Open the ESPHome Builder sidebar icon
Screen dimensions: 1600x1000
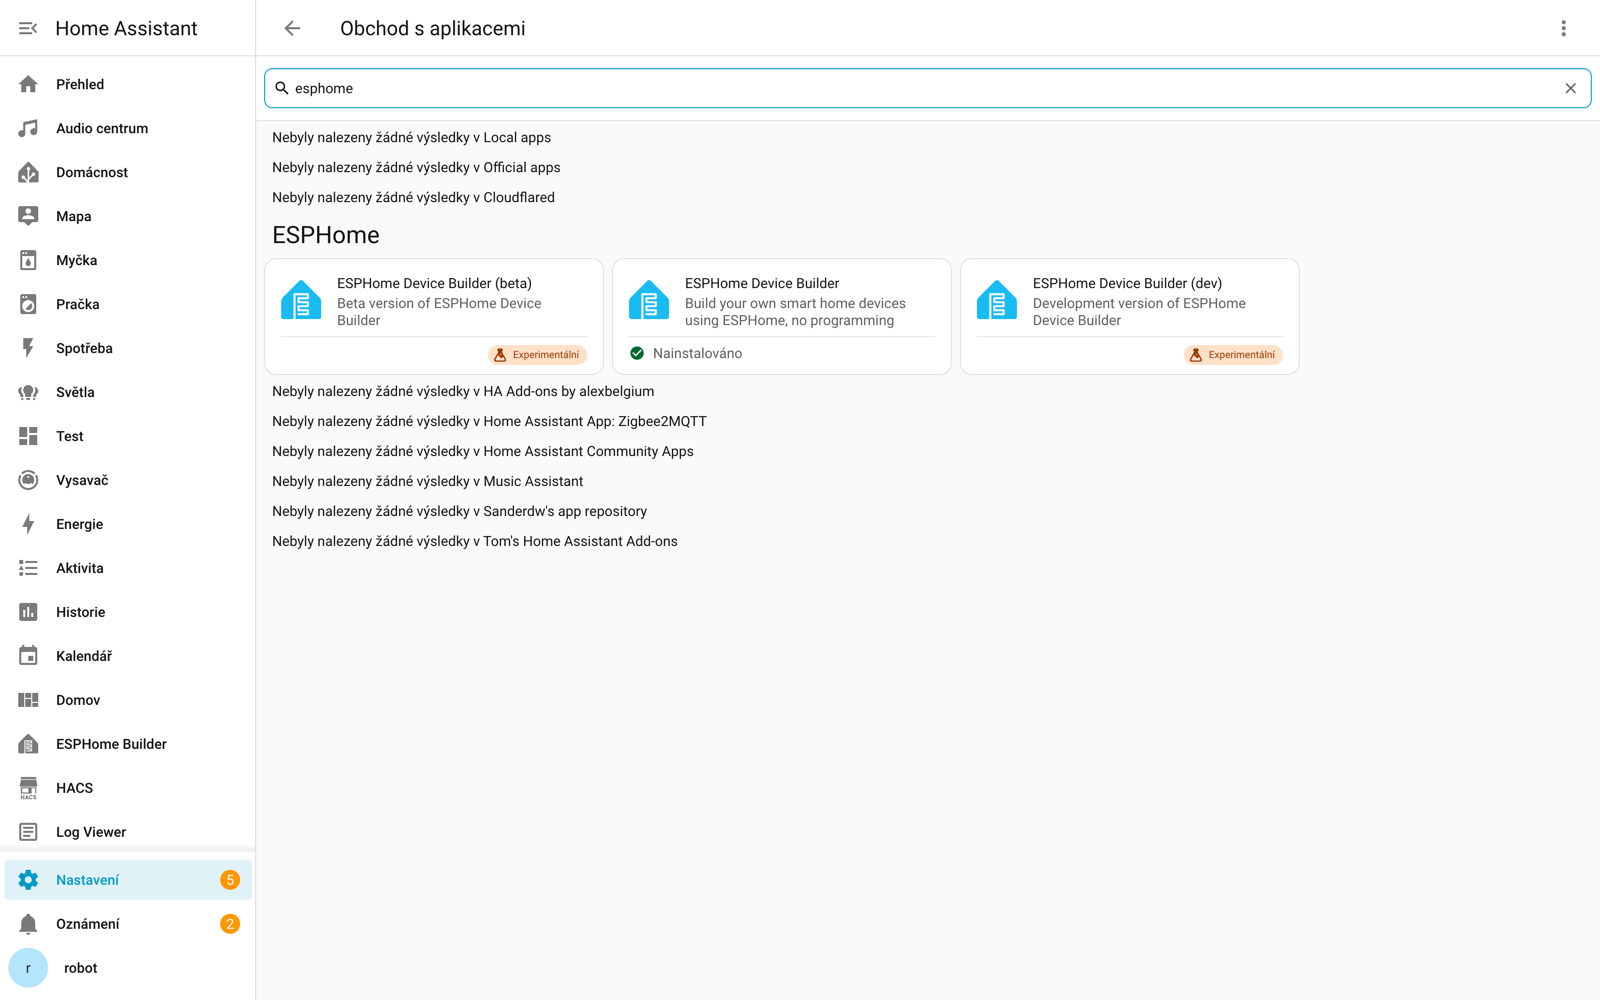[28, 744]
